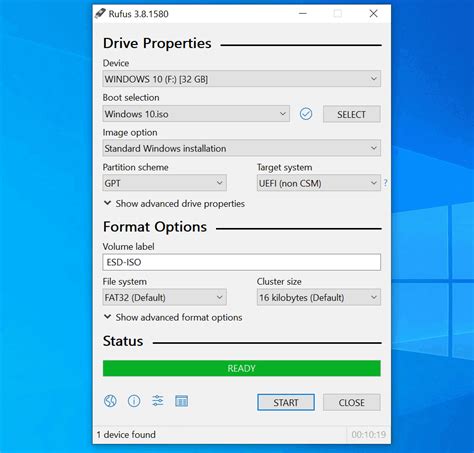474x453 pixels.
Task: Click the Volume label text field
Action: [241, 262]
